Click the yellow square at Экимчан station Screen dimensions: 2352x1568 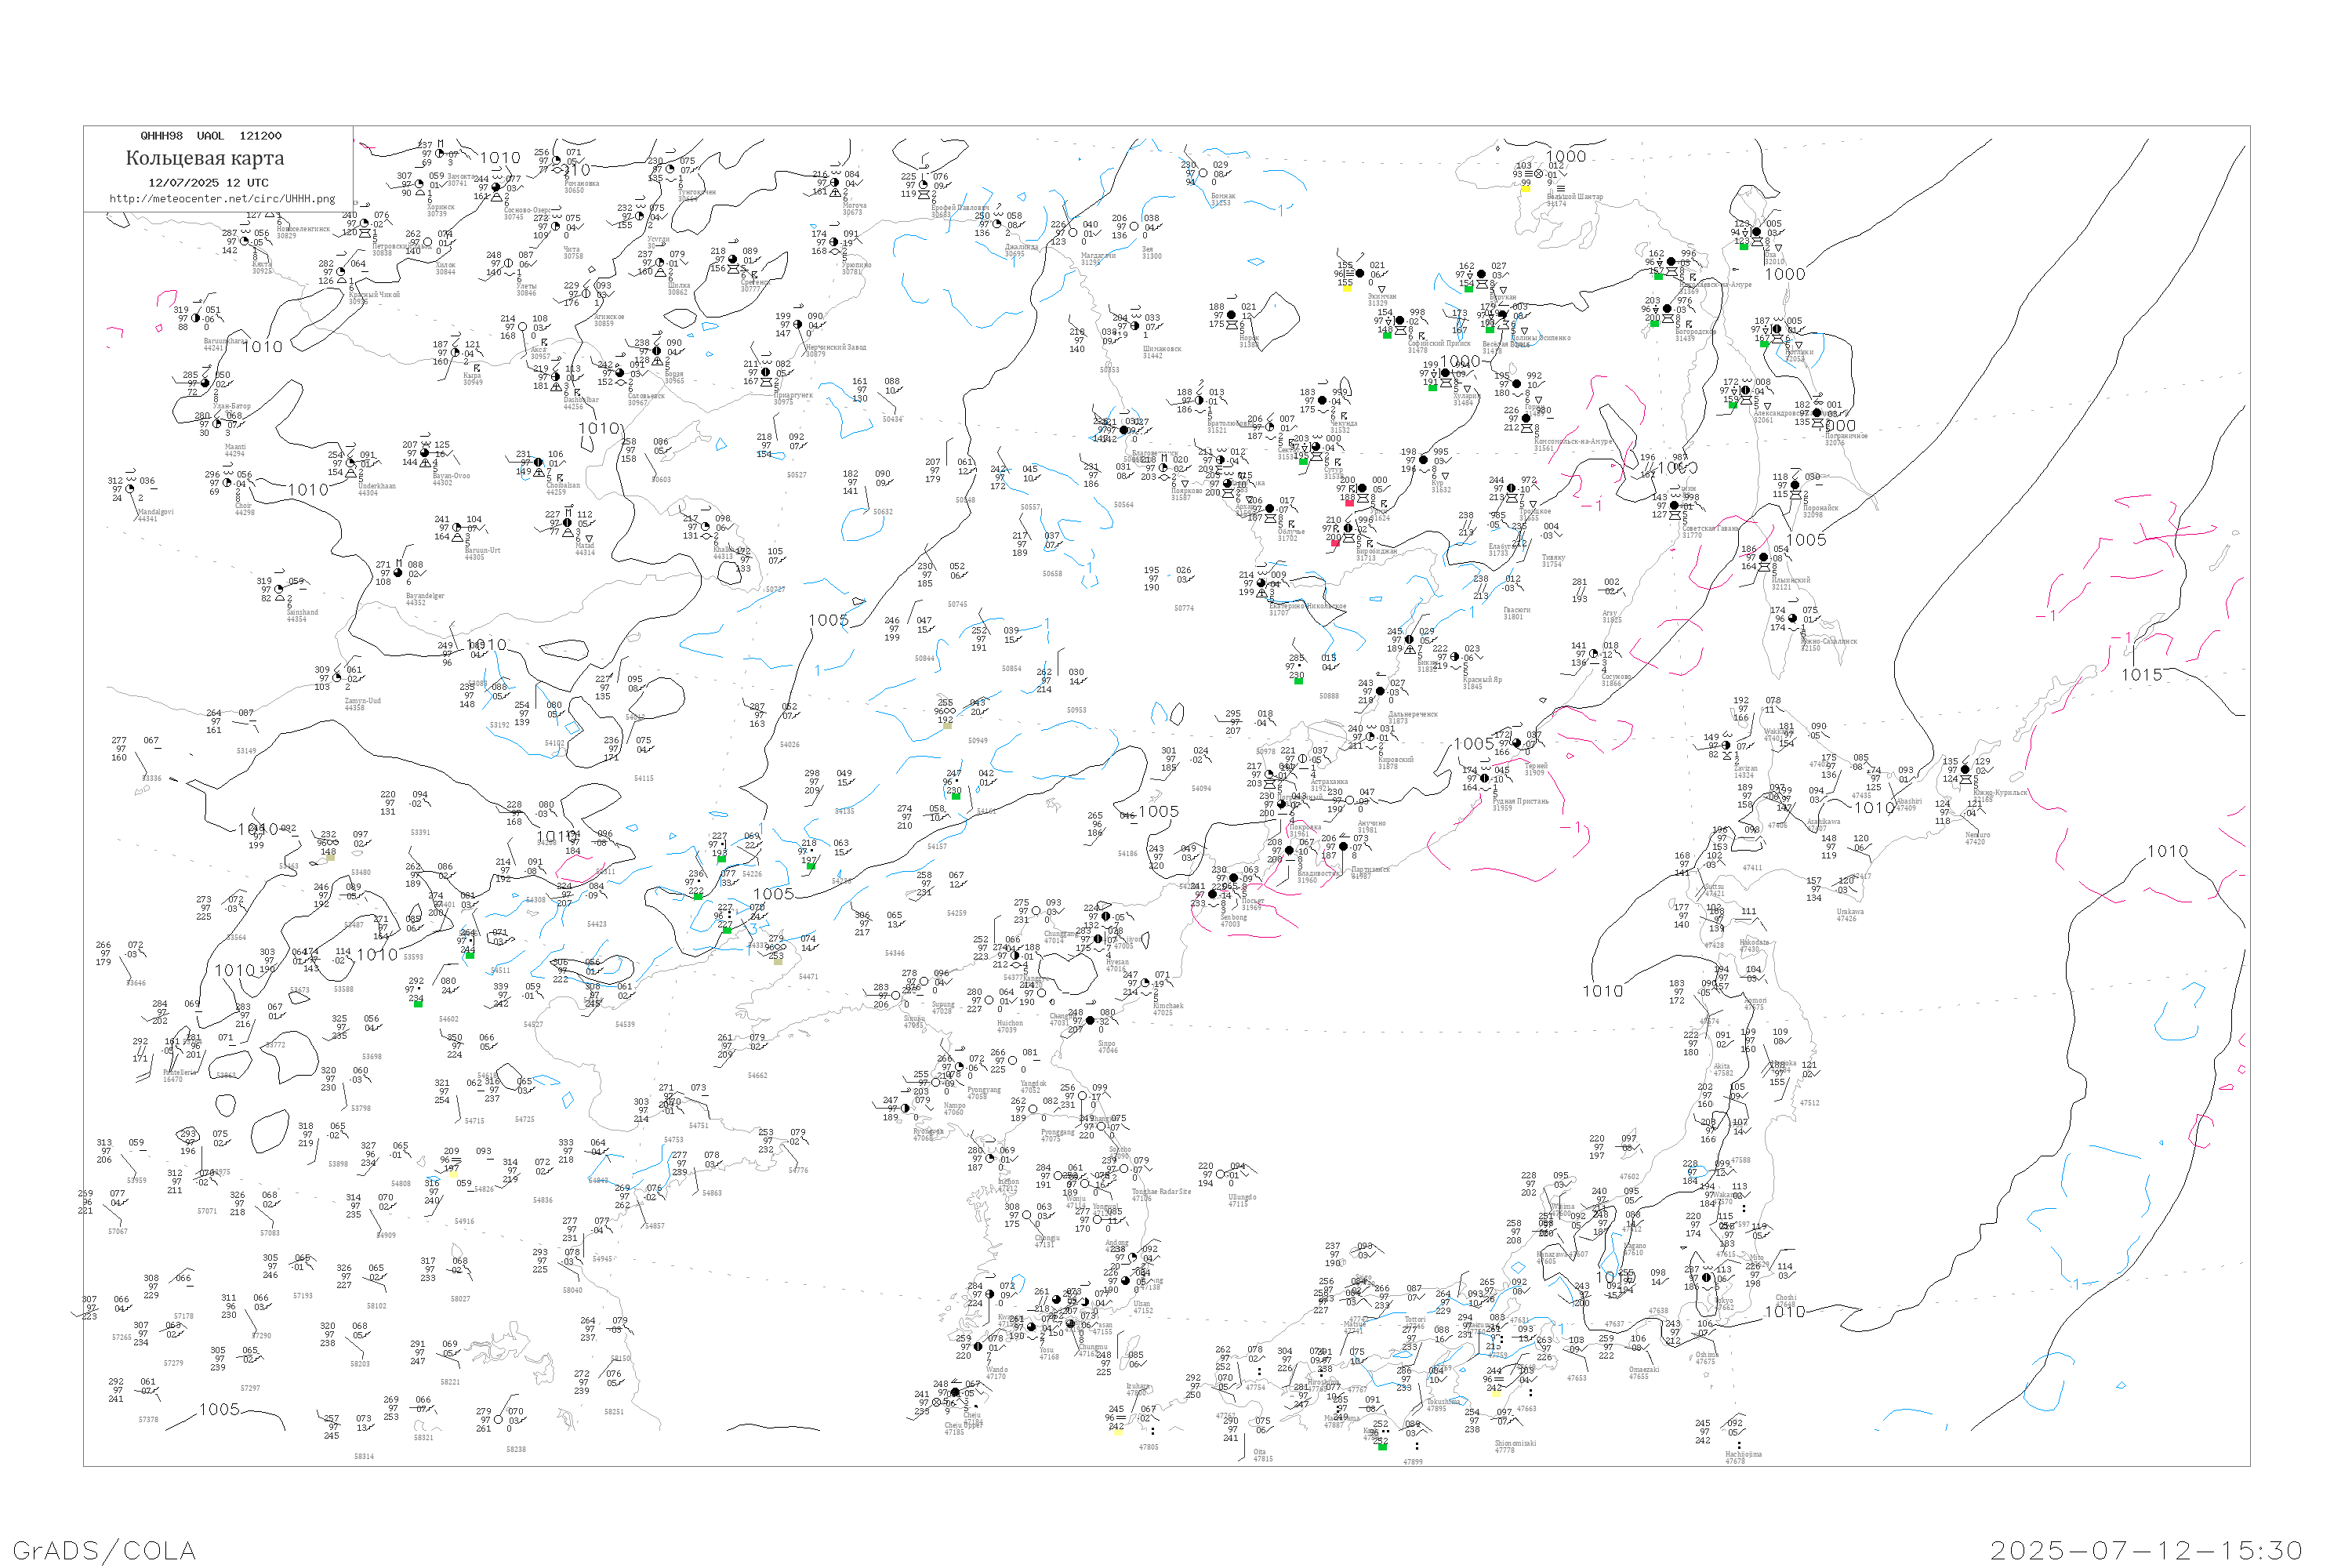click(1347, 289)
